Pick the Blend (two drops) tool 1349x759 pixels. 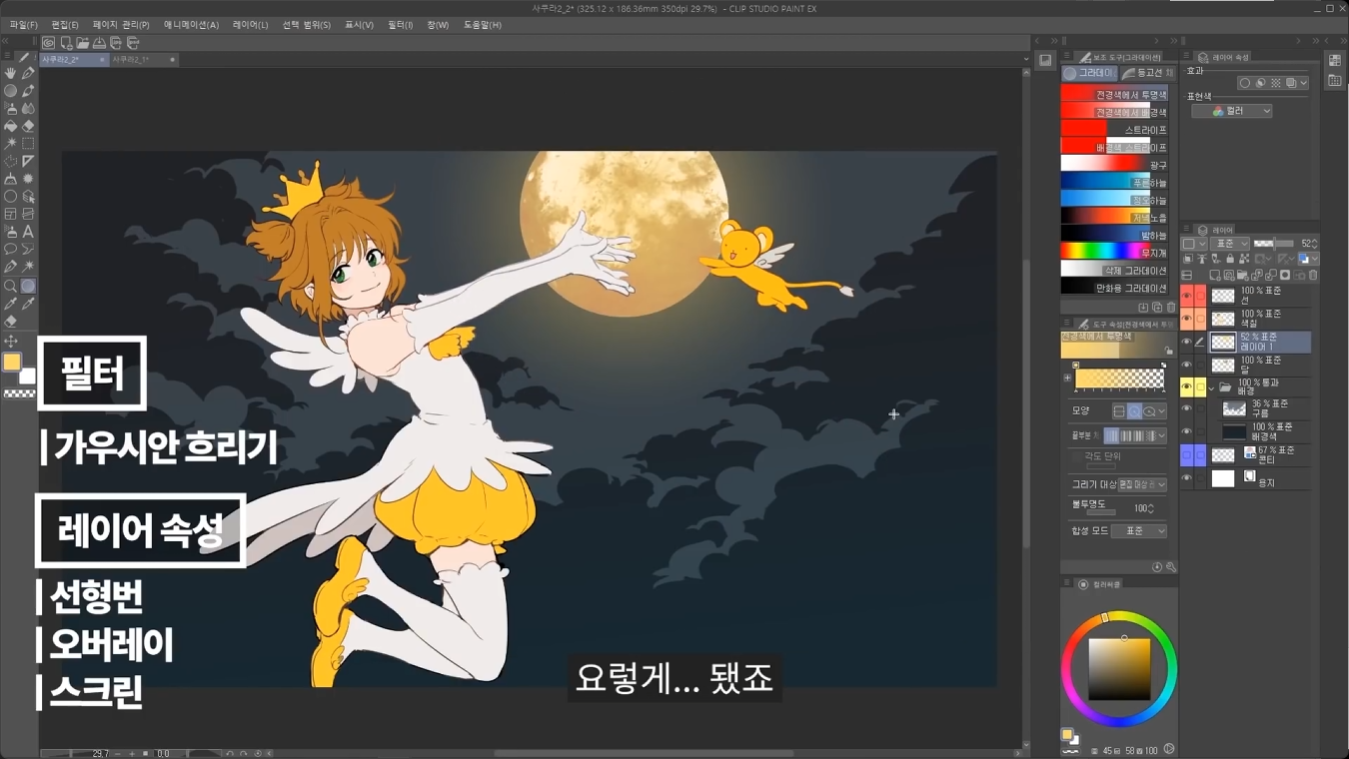28,108
